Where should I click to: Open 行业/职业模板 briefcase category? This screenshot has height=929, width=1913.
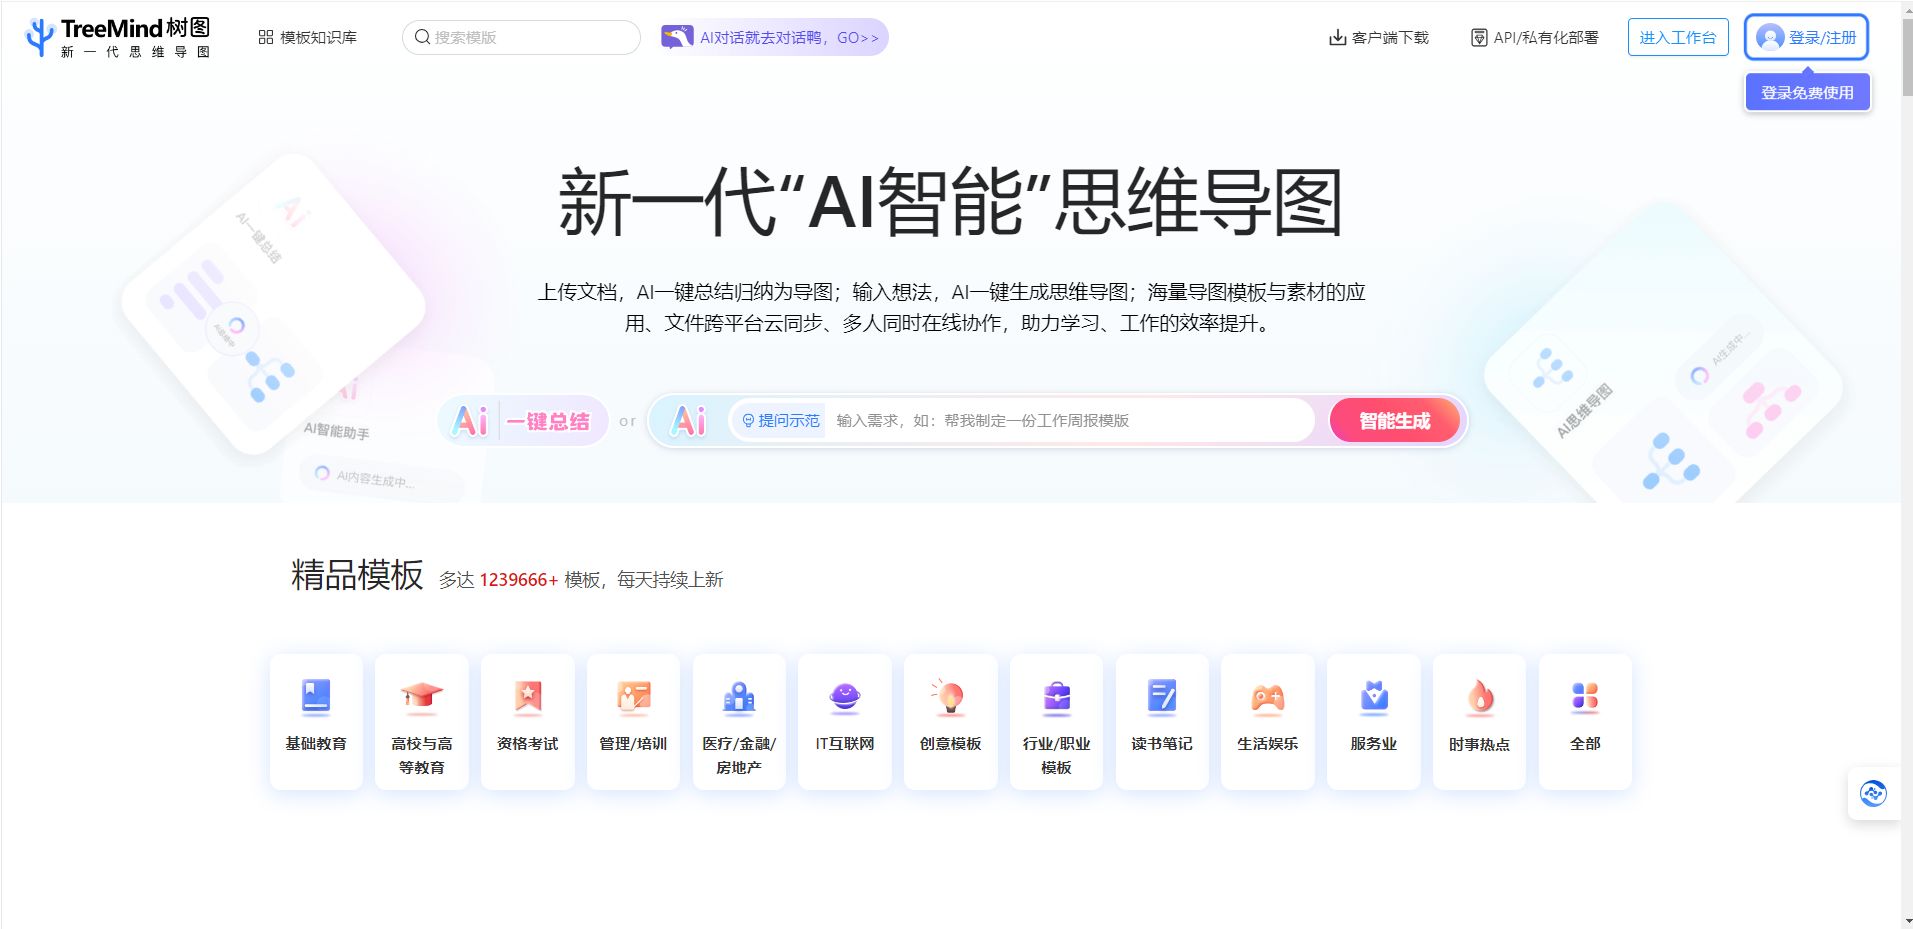1056,721
